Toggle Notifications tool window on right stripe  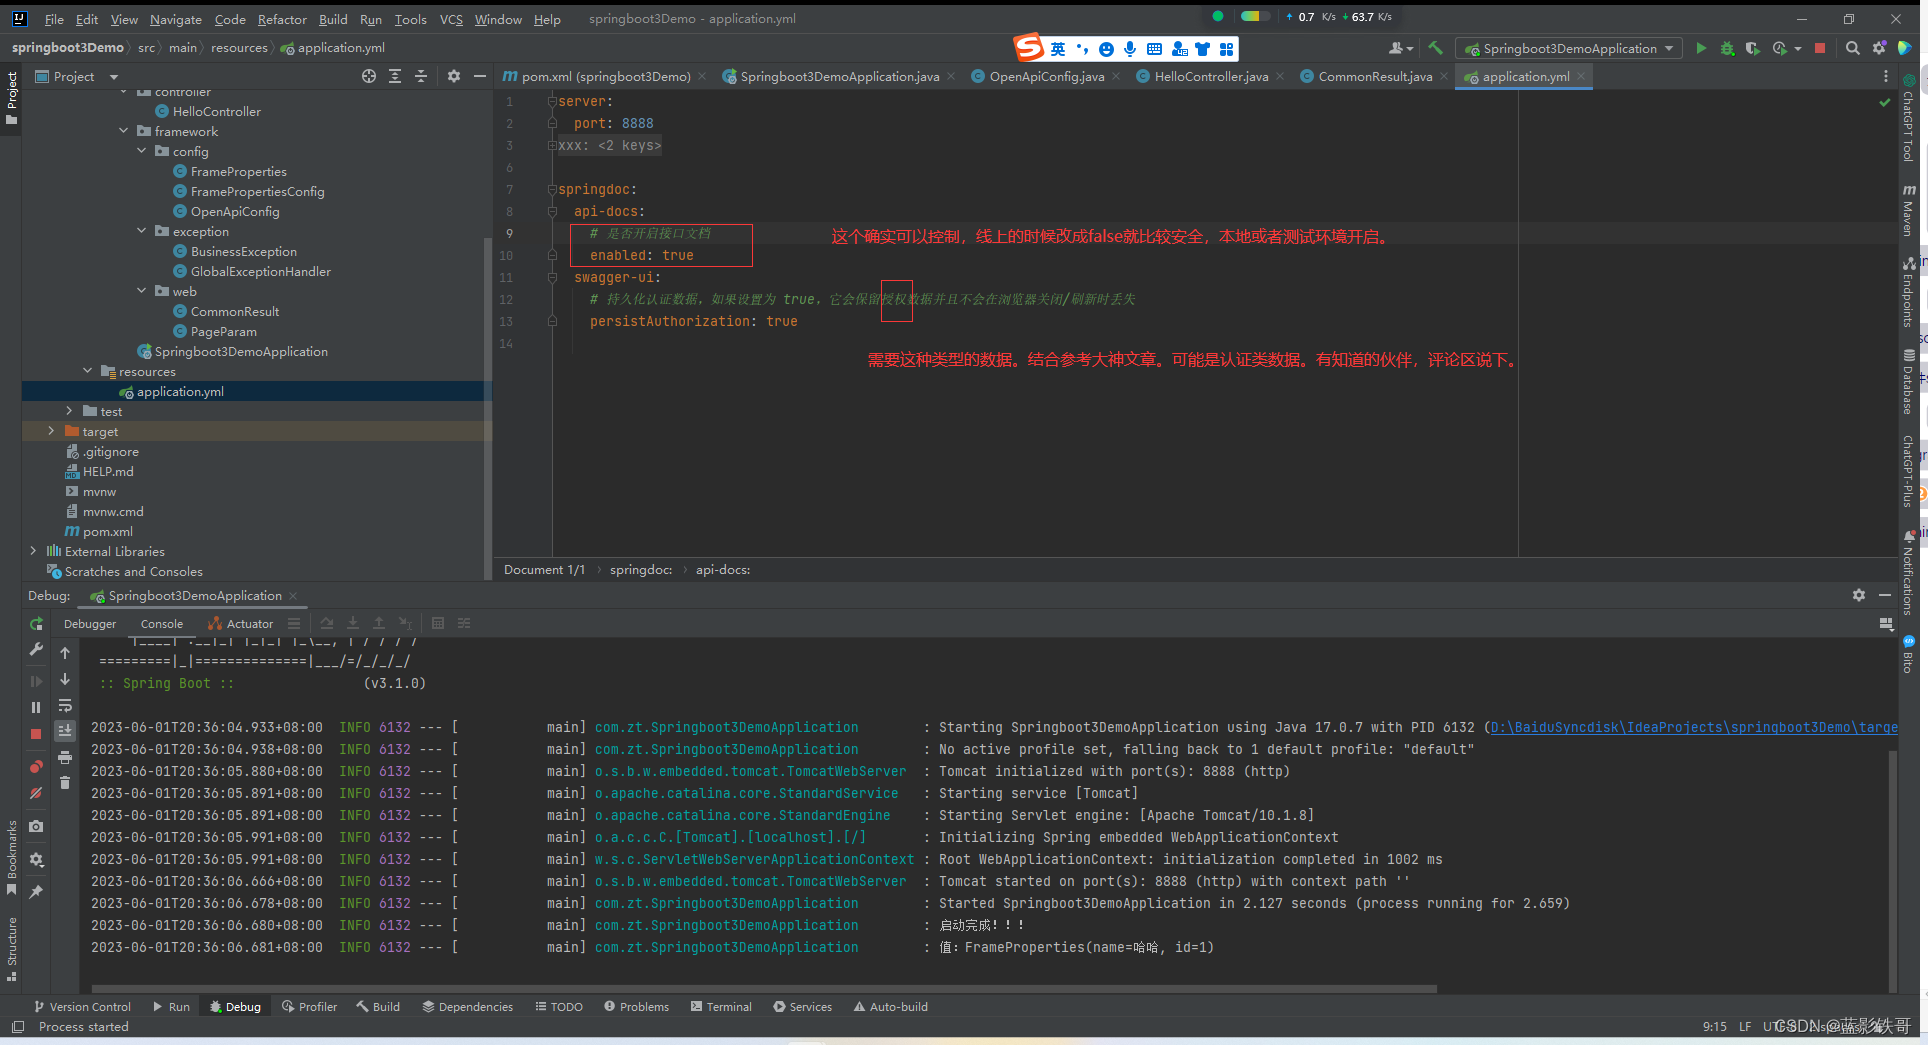(1909, 573)
